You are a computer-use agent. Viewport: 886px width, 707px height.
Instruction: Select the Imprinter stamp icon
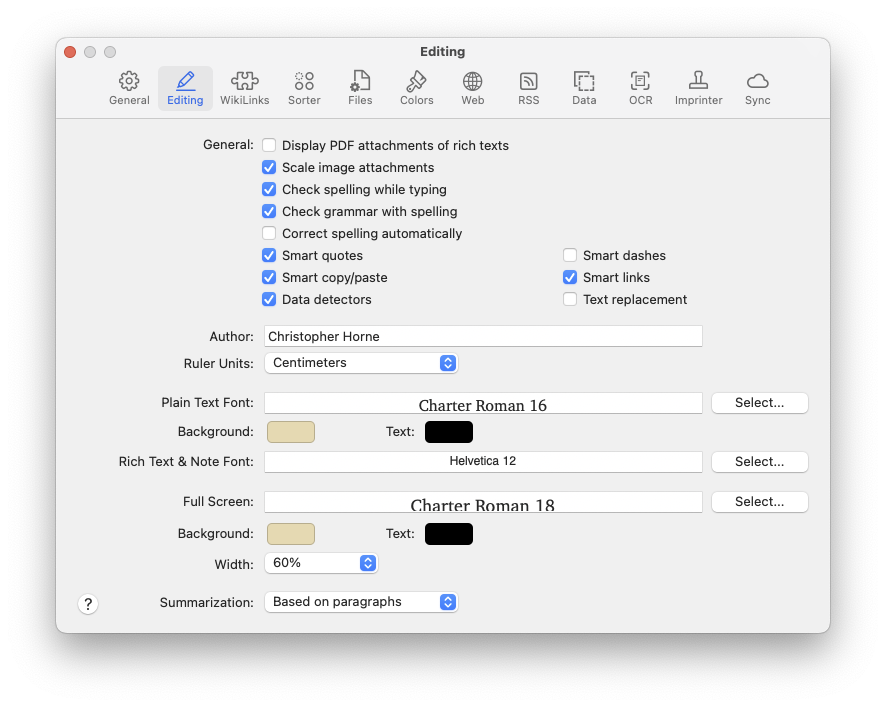[x=698, y=88]
